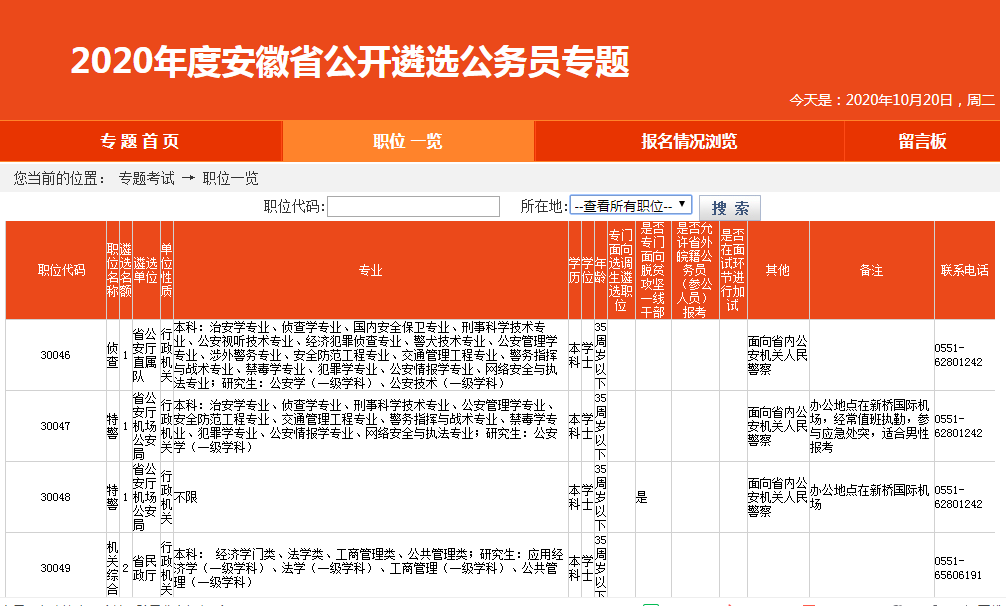Switch to the 职位一览 tab
The image size is (1006, 606).
coord(408,141)
